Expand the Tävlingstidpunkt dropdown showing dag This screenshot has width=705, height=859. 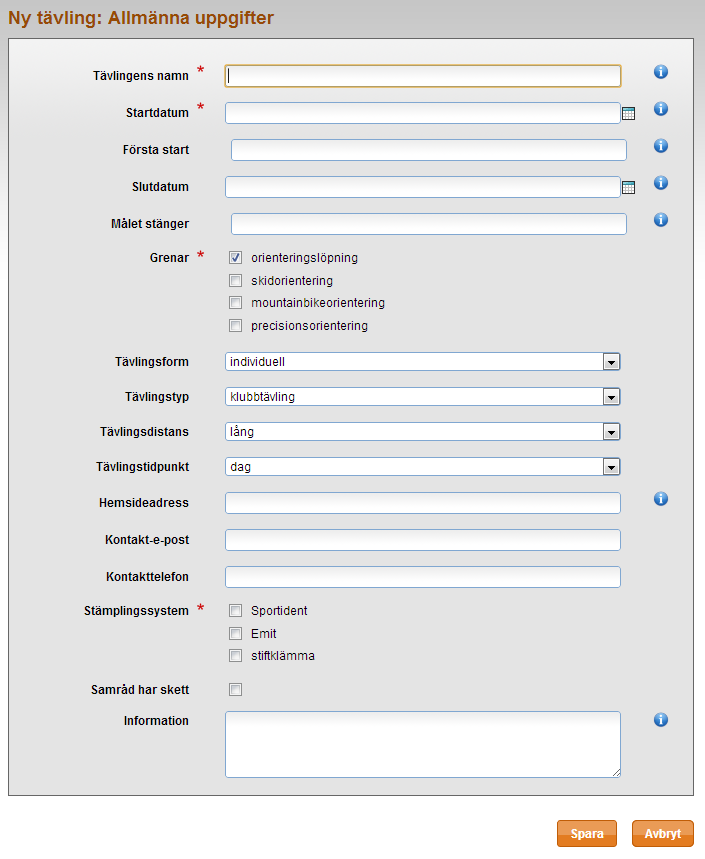point(422,467)
